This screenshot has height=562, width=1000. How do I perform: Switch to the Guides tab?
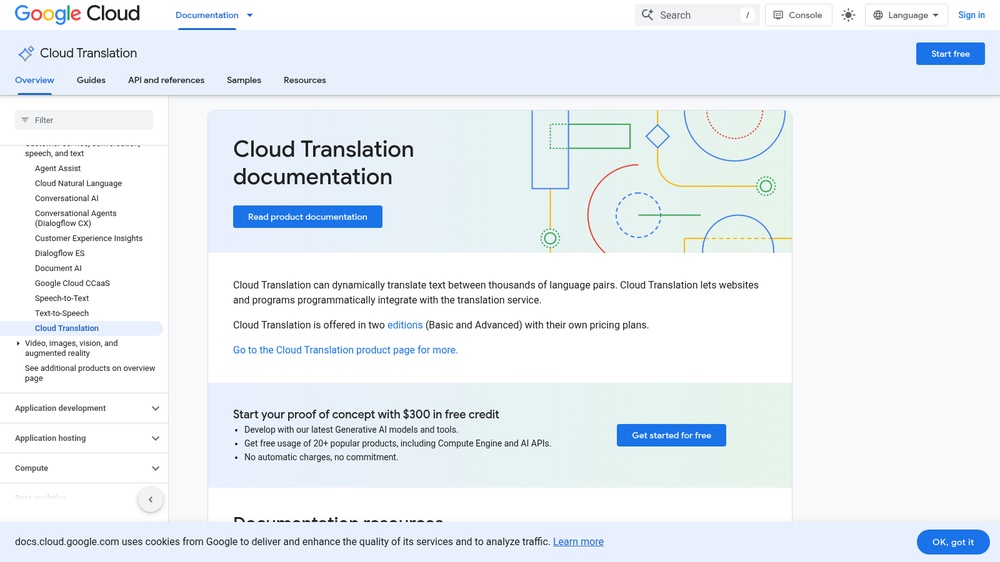pos(91,80)
